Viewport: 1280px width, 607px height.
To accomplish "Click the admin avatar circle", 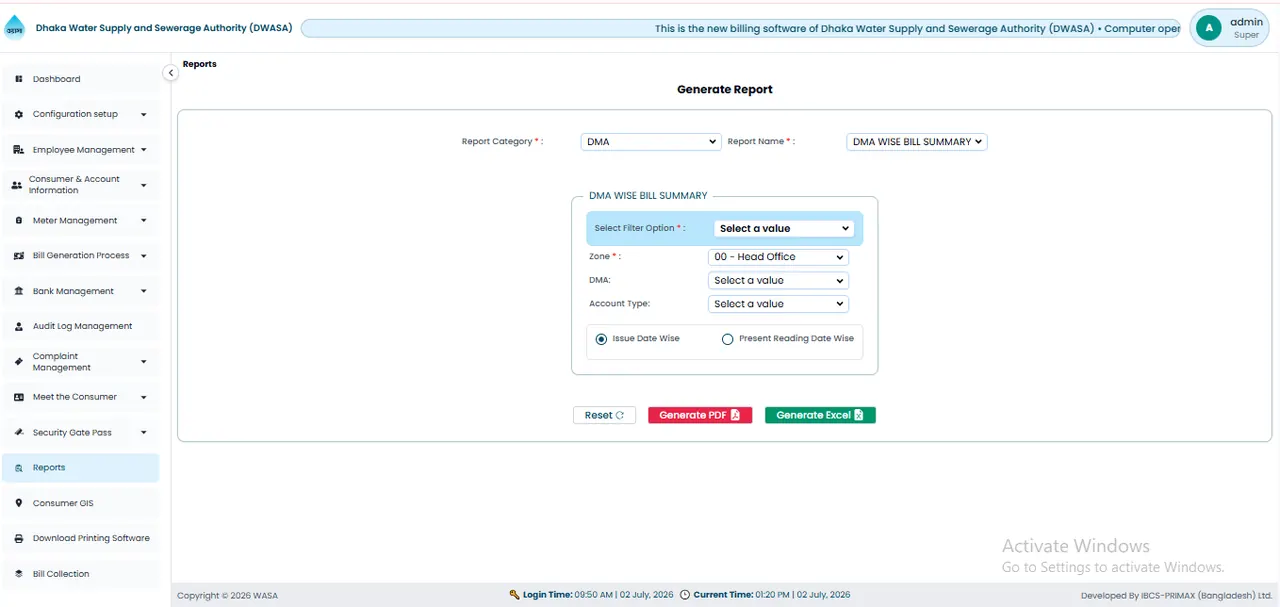I will (1209, 28).
